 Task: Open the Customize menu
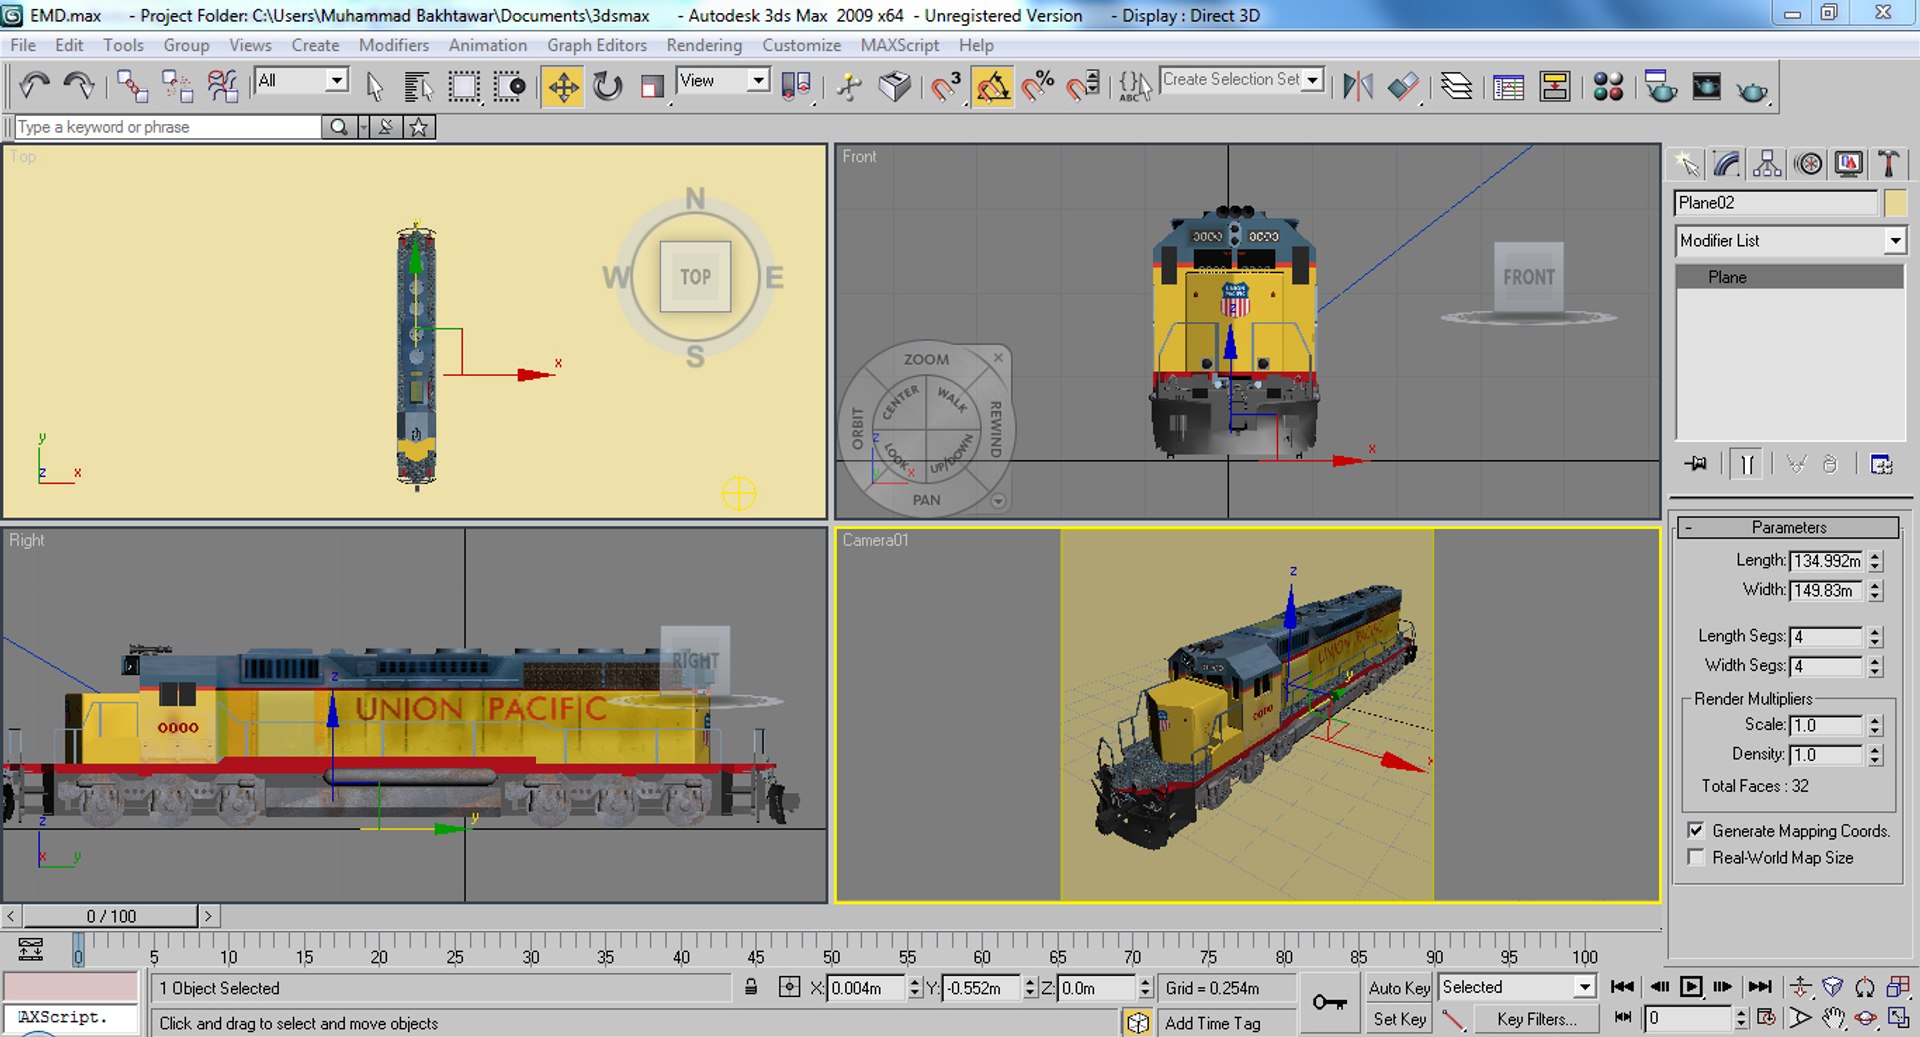pos(801,45)
